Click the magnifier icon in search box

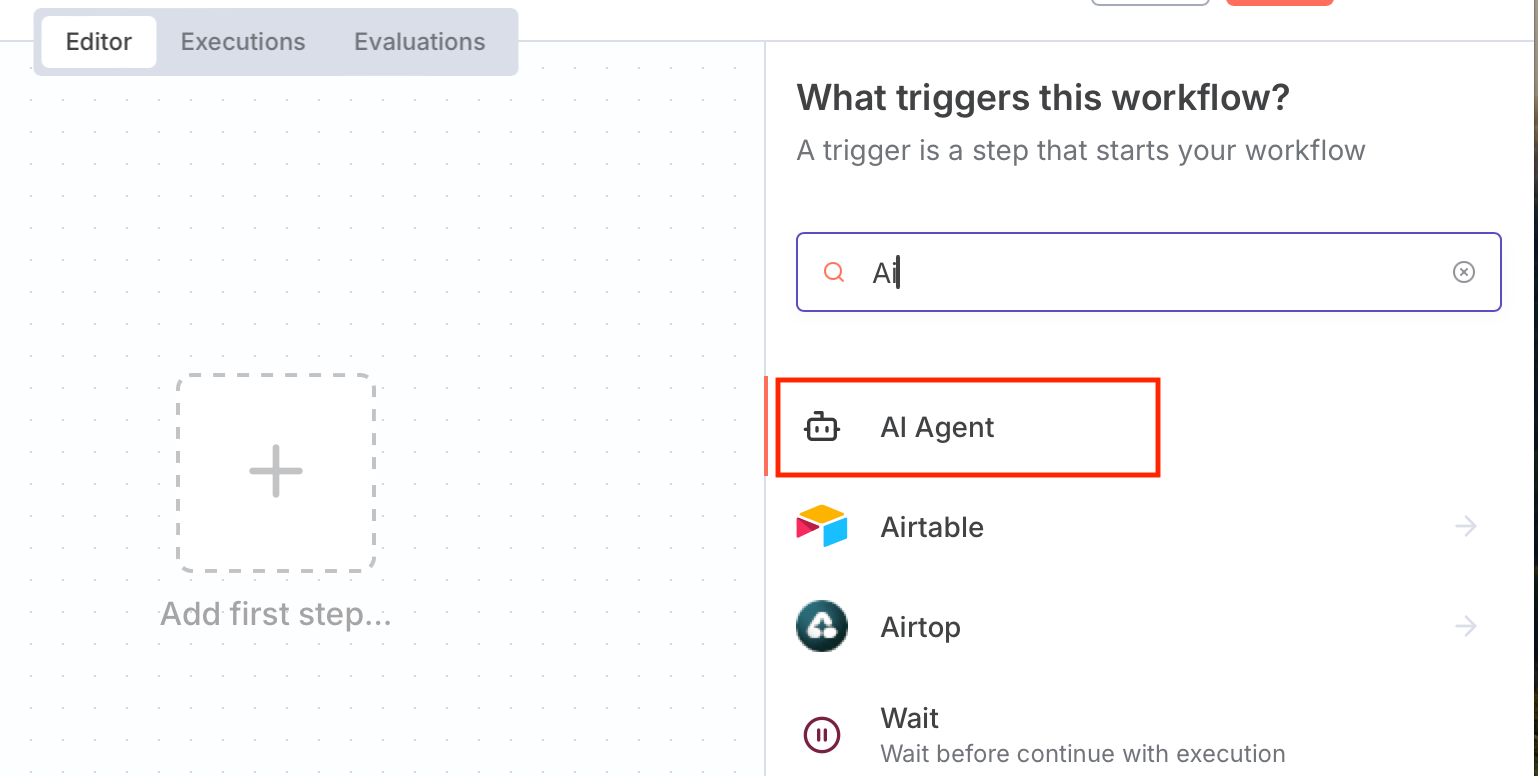point(833,273)
